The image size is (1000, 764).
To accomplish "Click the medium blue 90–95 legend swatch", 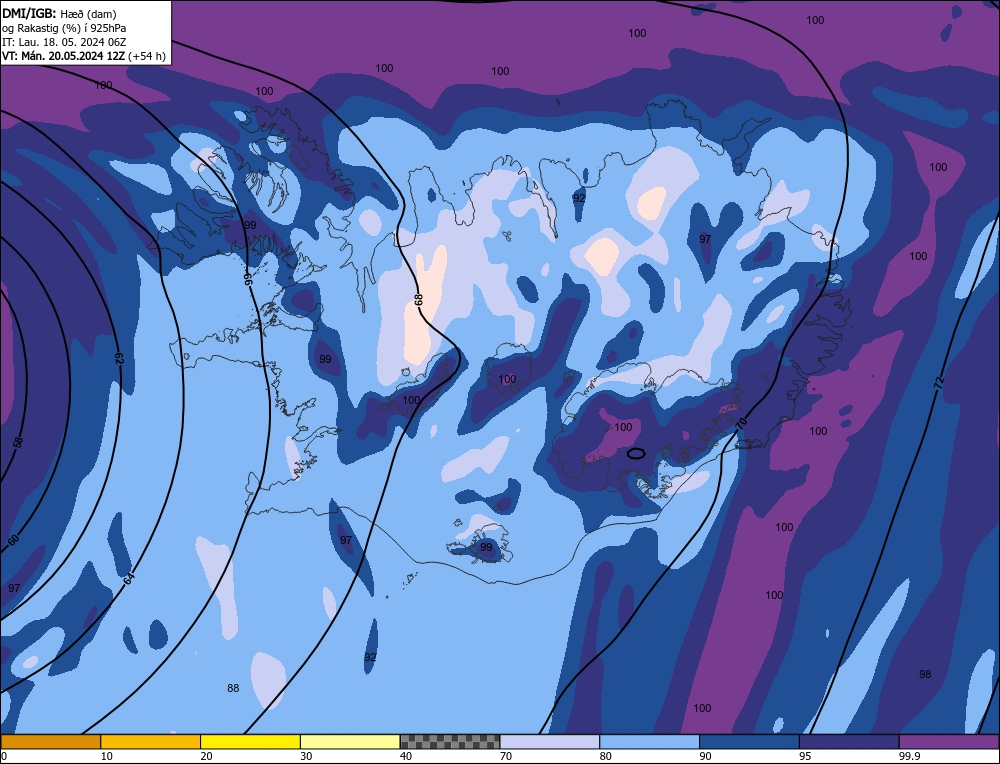I will click(749, 742).
